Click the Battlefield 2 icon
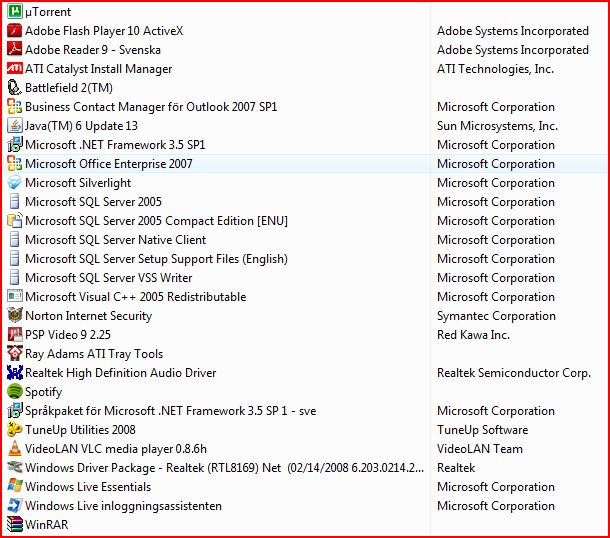Viewport: 610px width, 538px height. coord(14,88)
